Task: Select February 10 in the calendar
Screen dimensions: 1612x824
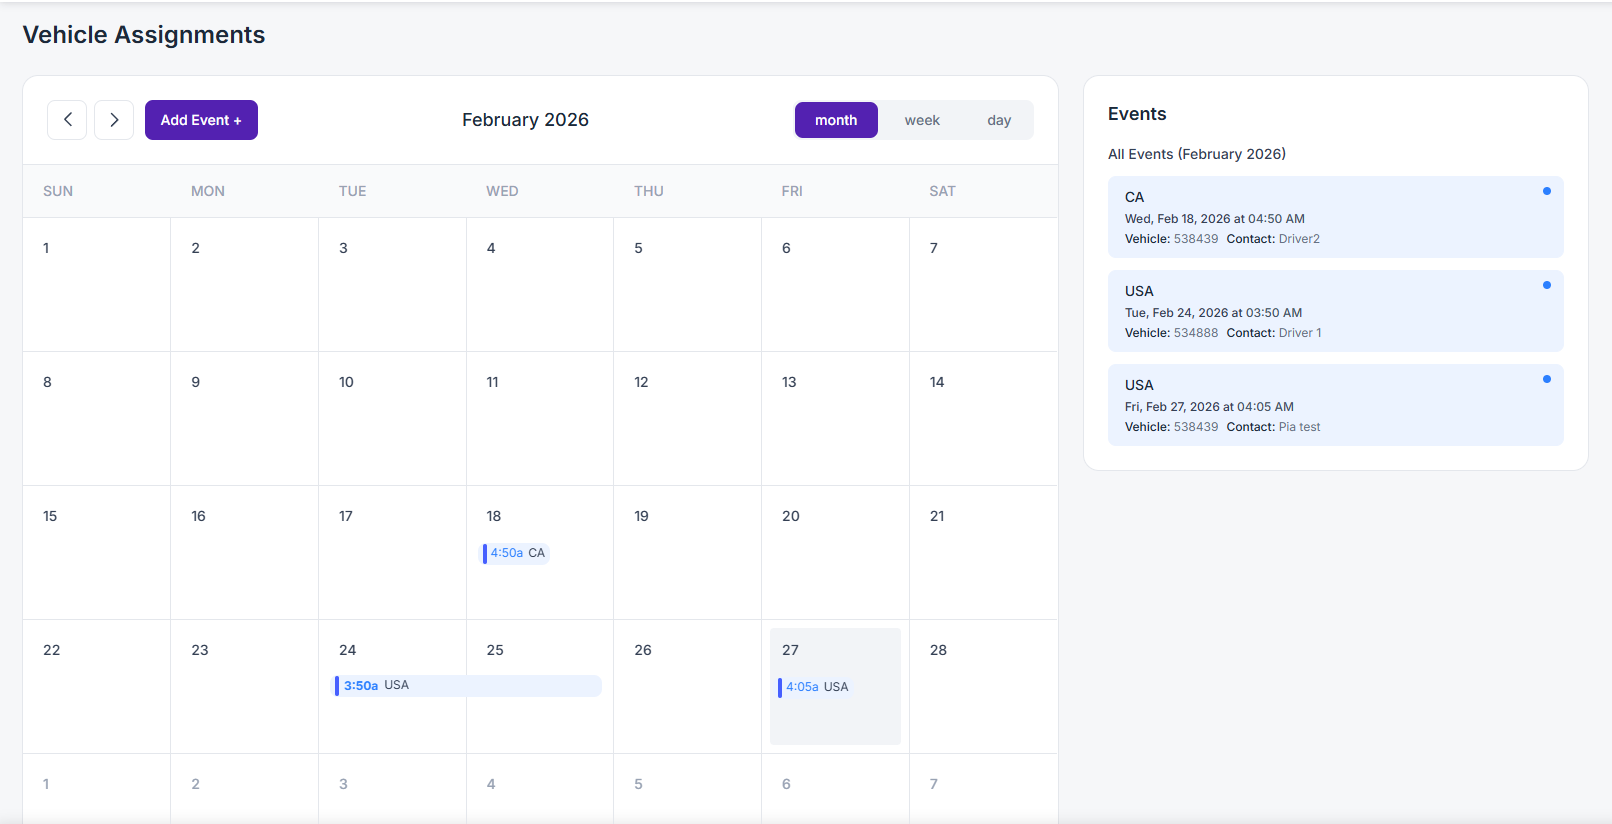Action: tap(391, 418)
